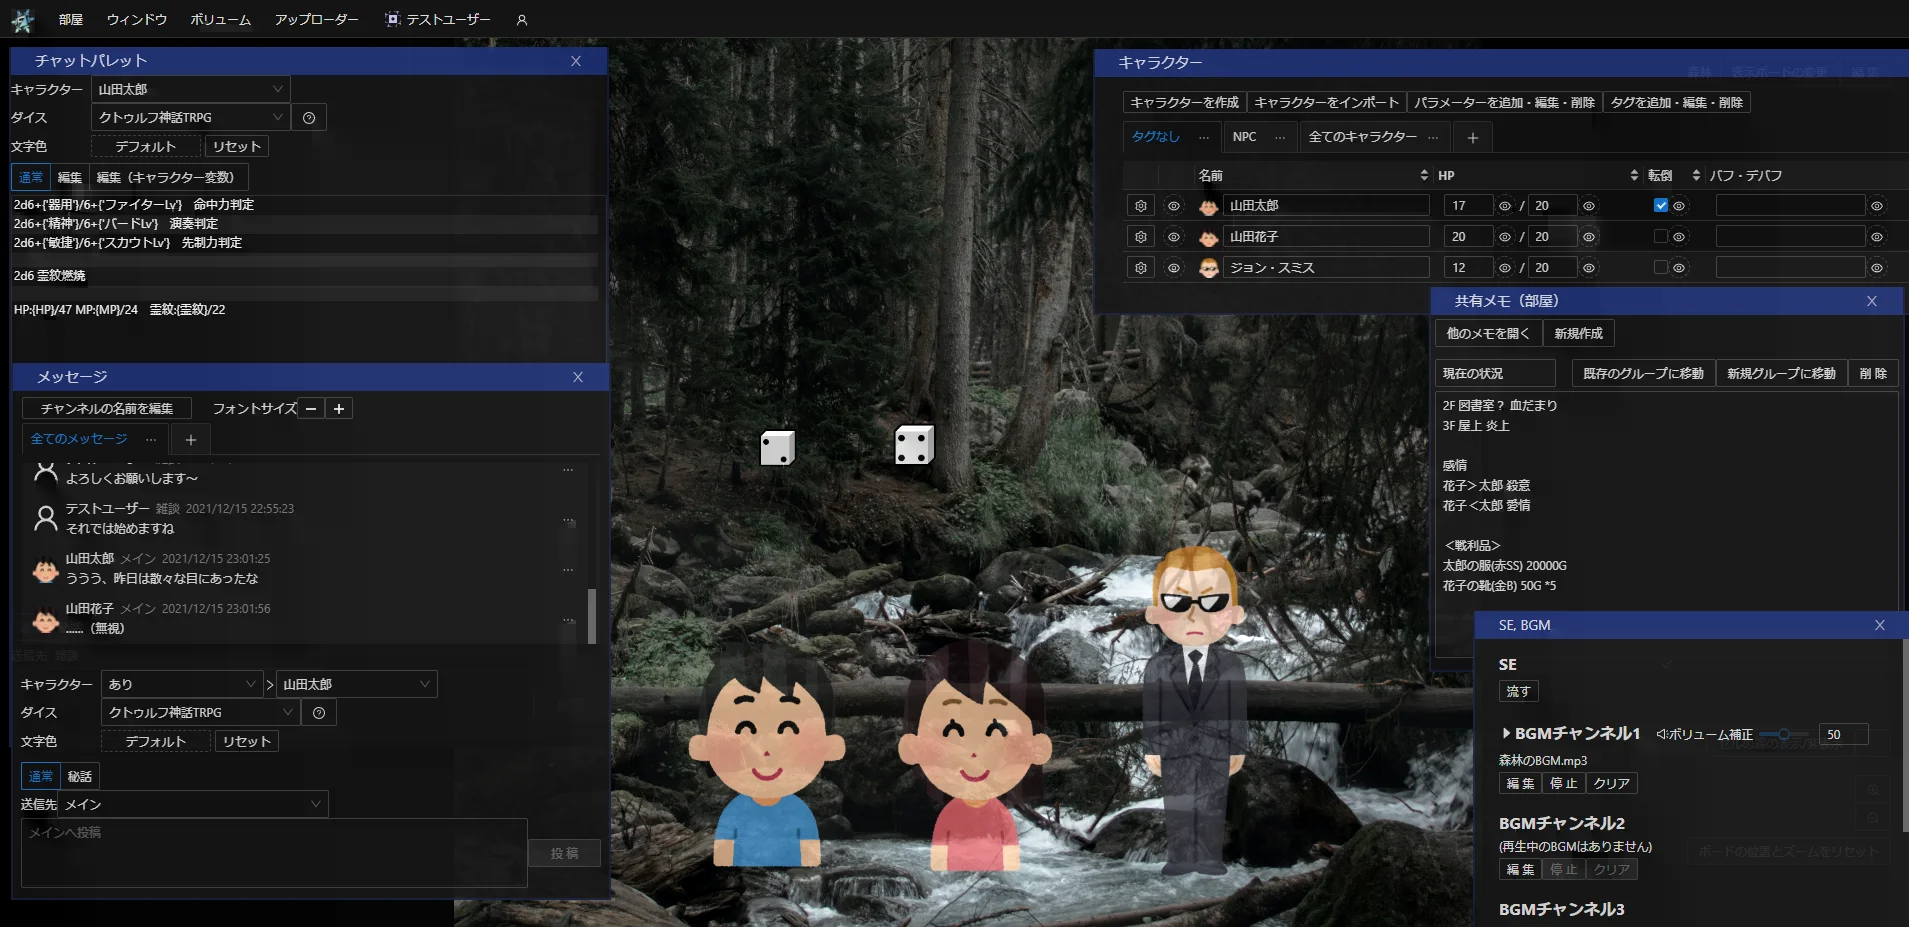Open the ウィンドウ menu
The width and height of the screenshot is (1909, 927).
(x=137, y=20)
